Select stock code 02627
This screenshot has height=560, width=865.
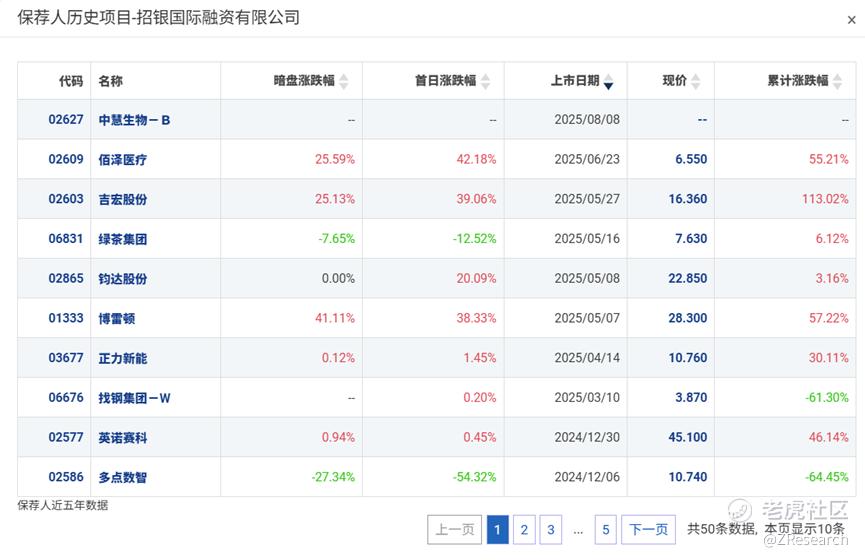click(66, 120)
